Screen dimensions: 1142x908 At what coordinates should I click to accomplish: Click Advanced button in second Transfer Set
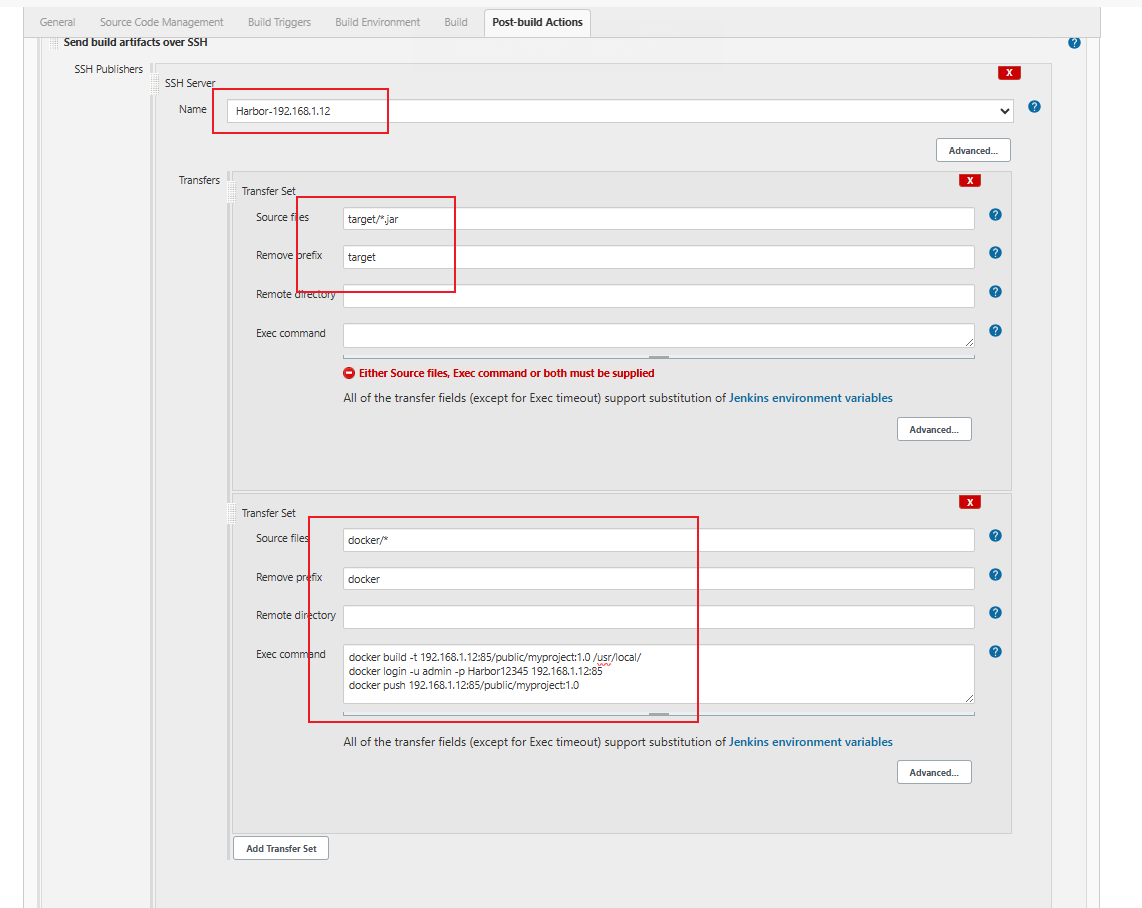(x=934, y=773)
